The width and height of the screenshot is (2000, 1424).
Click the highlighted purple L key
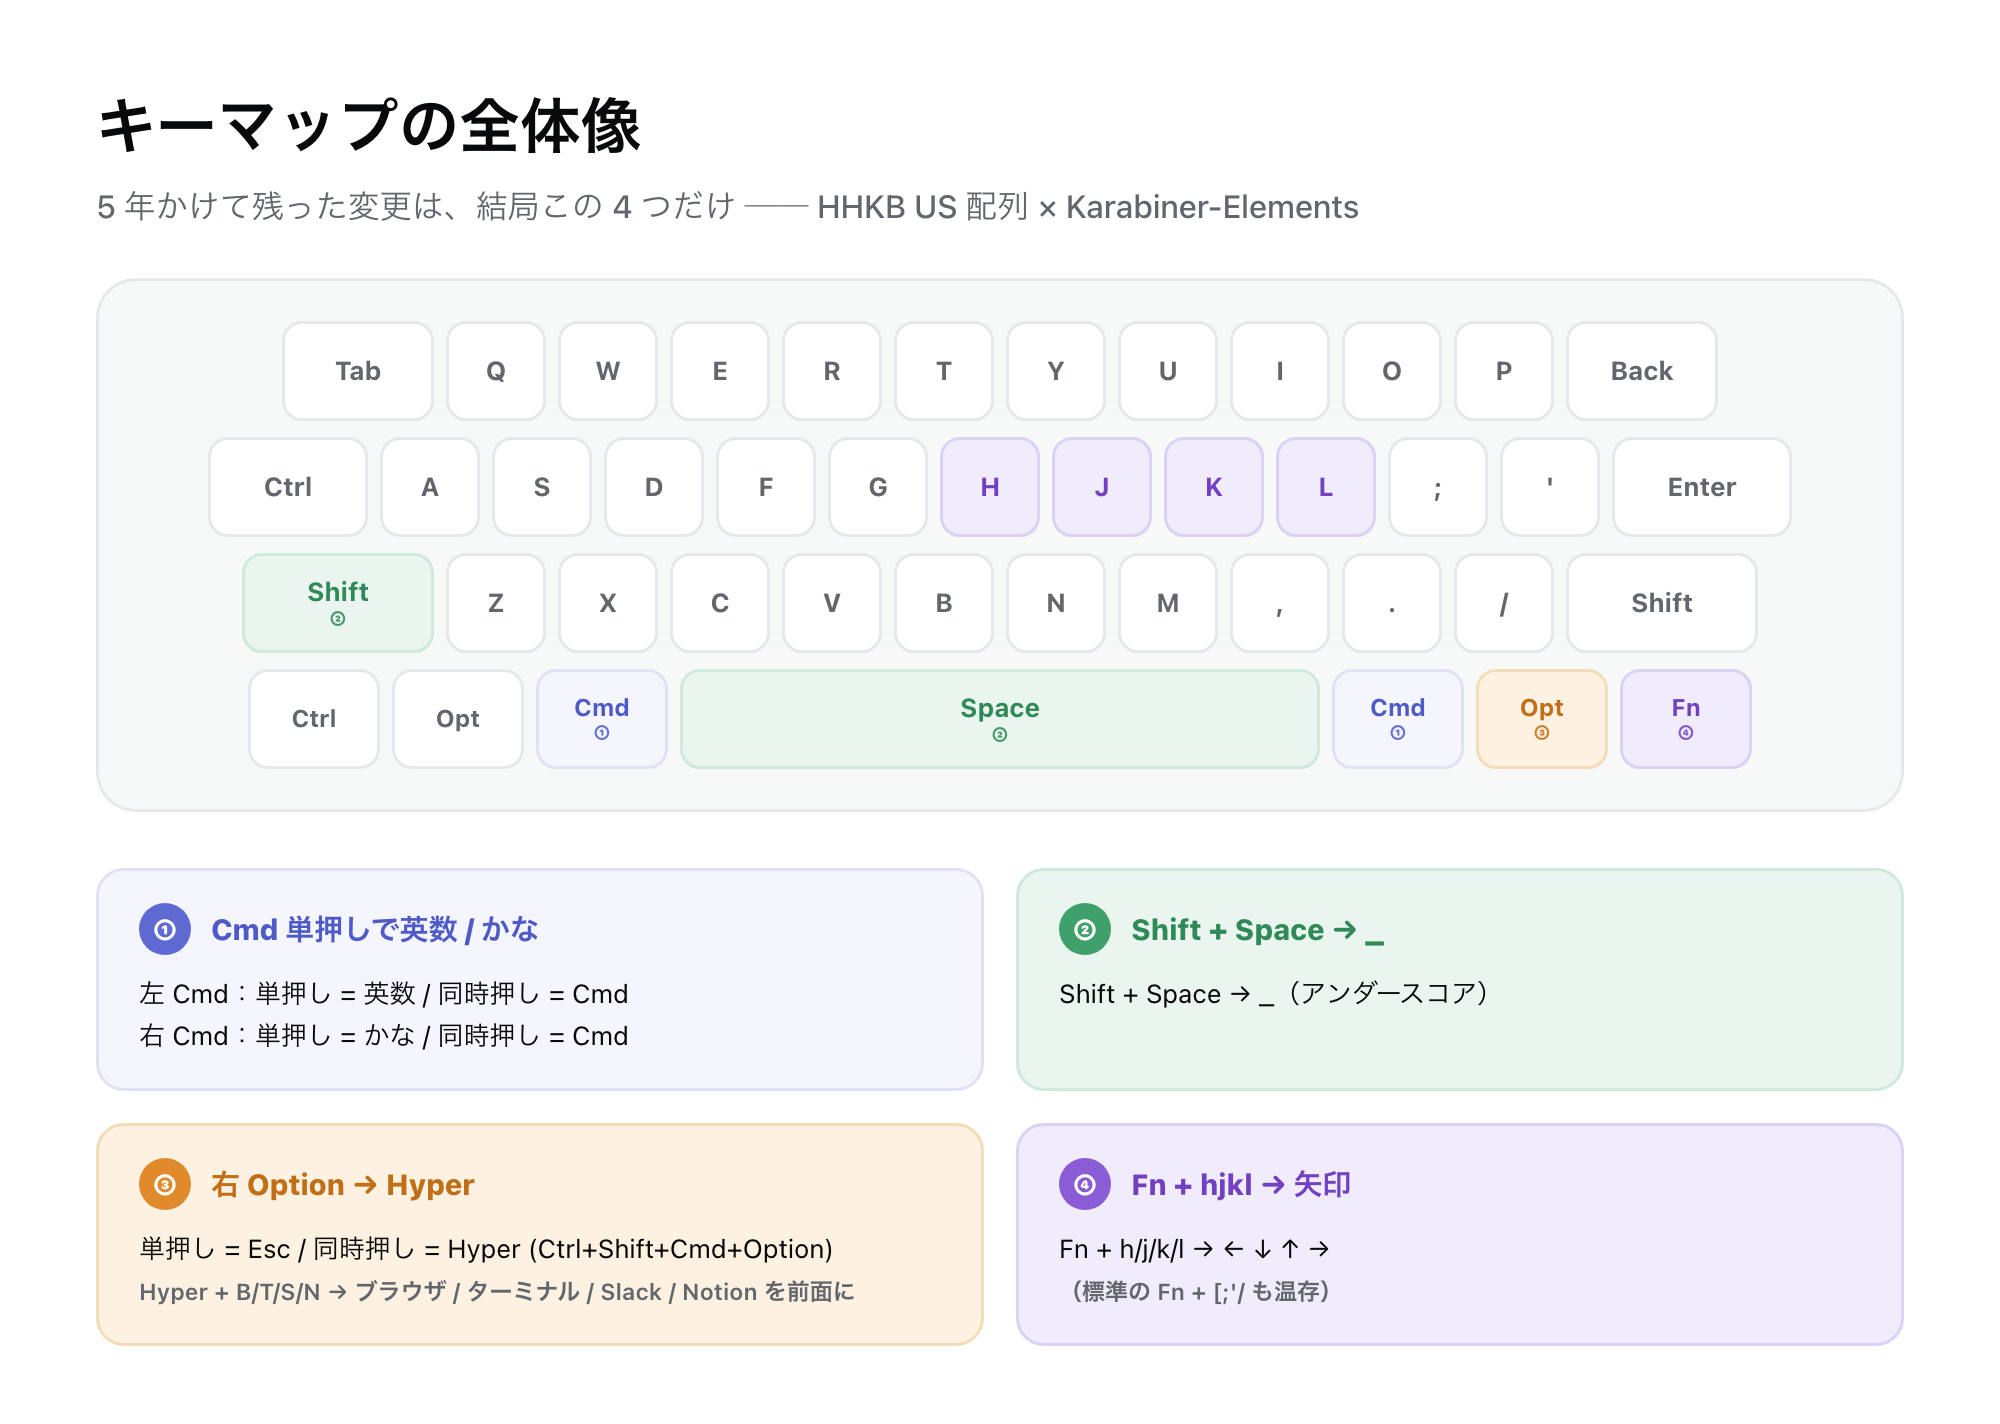pos(1326,487)
